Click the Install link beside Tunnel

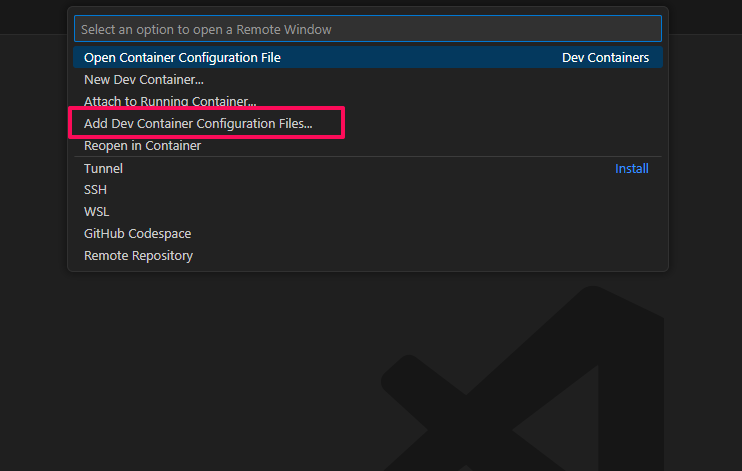pos(631,169)
